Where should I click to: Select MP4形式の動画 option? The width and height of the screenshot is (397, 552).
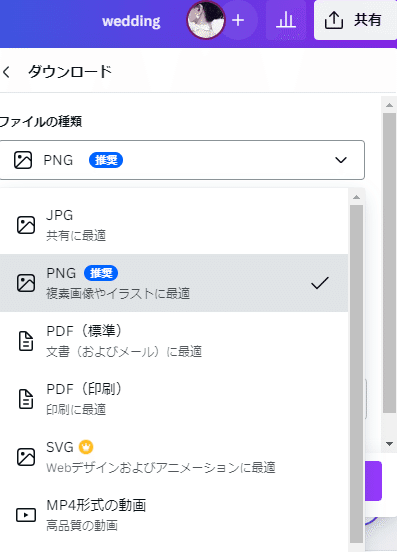174,515
